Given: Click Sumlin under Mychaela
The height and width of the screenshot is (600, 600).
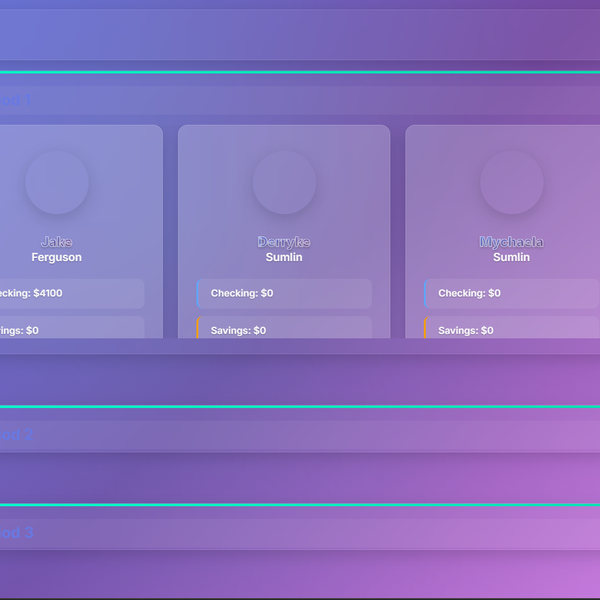Looking at the screenshot, I should coord(511,257).
